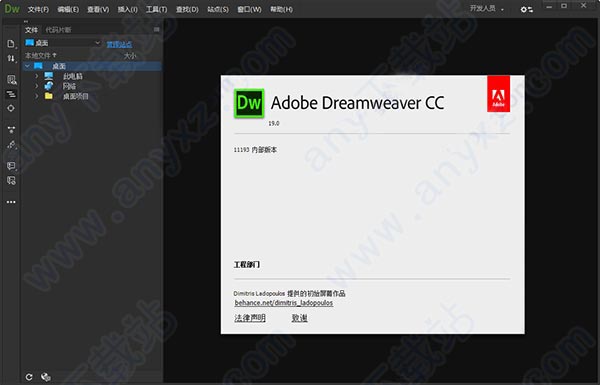Collapse the 桌面 root folder
Image resolution: width=600 pixels, height=385 pixels.
point(27,66)
